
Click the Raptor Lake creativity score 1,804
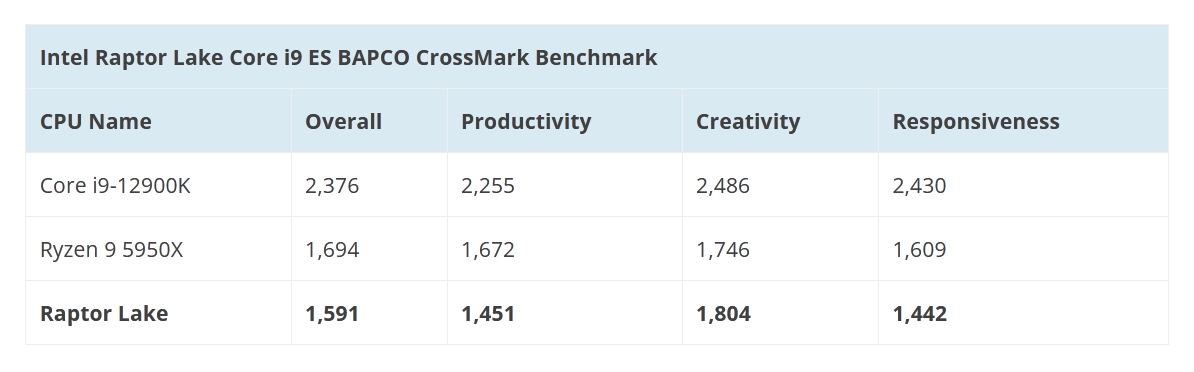coord(723,313)
